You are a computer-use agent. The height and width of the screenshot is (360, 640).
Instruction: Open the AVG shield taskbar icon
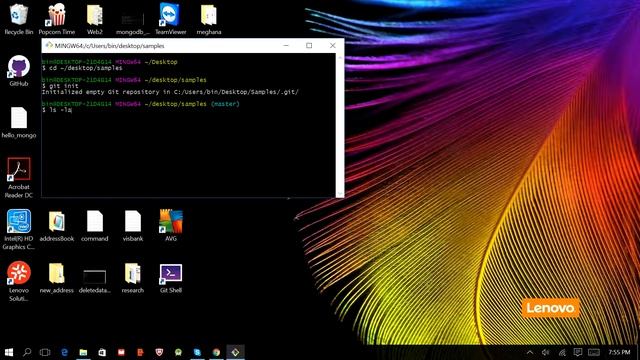tap(159, 352)
